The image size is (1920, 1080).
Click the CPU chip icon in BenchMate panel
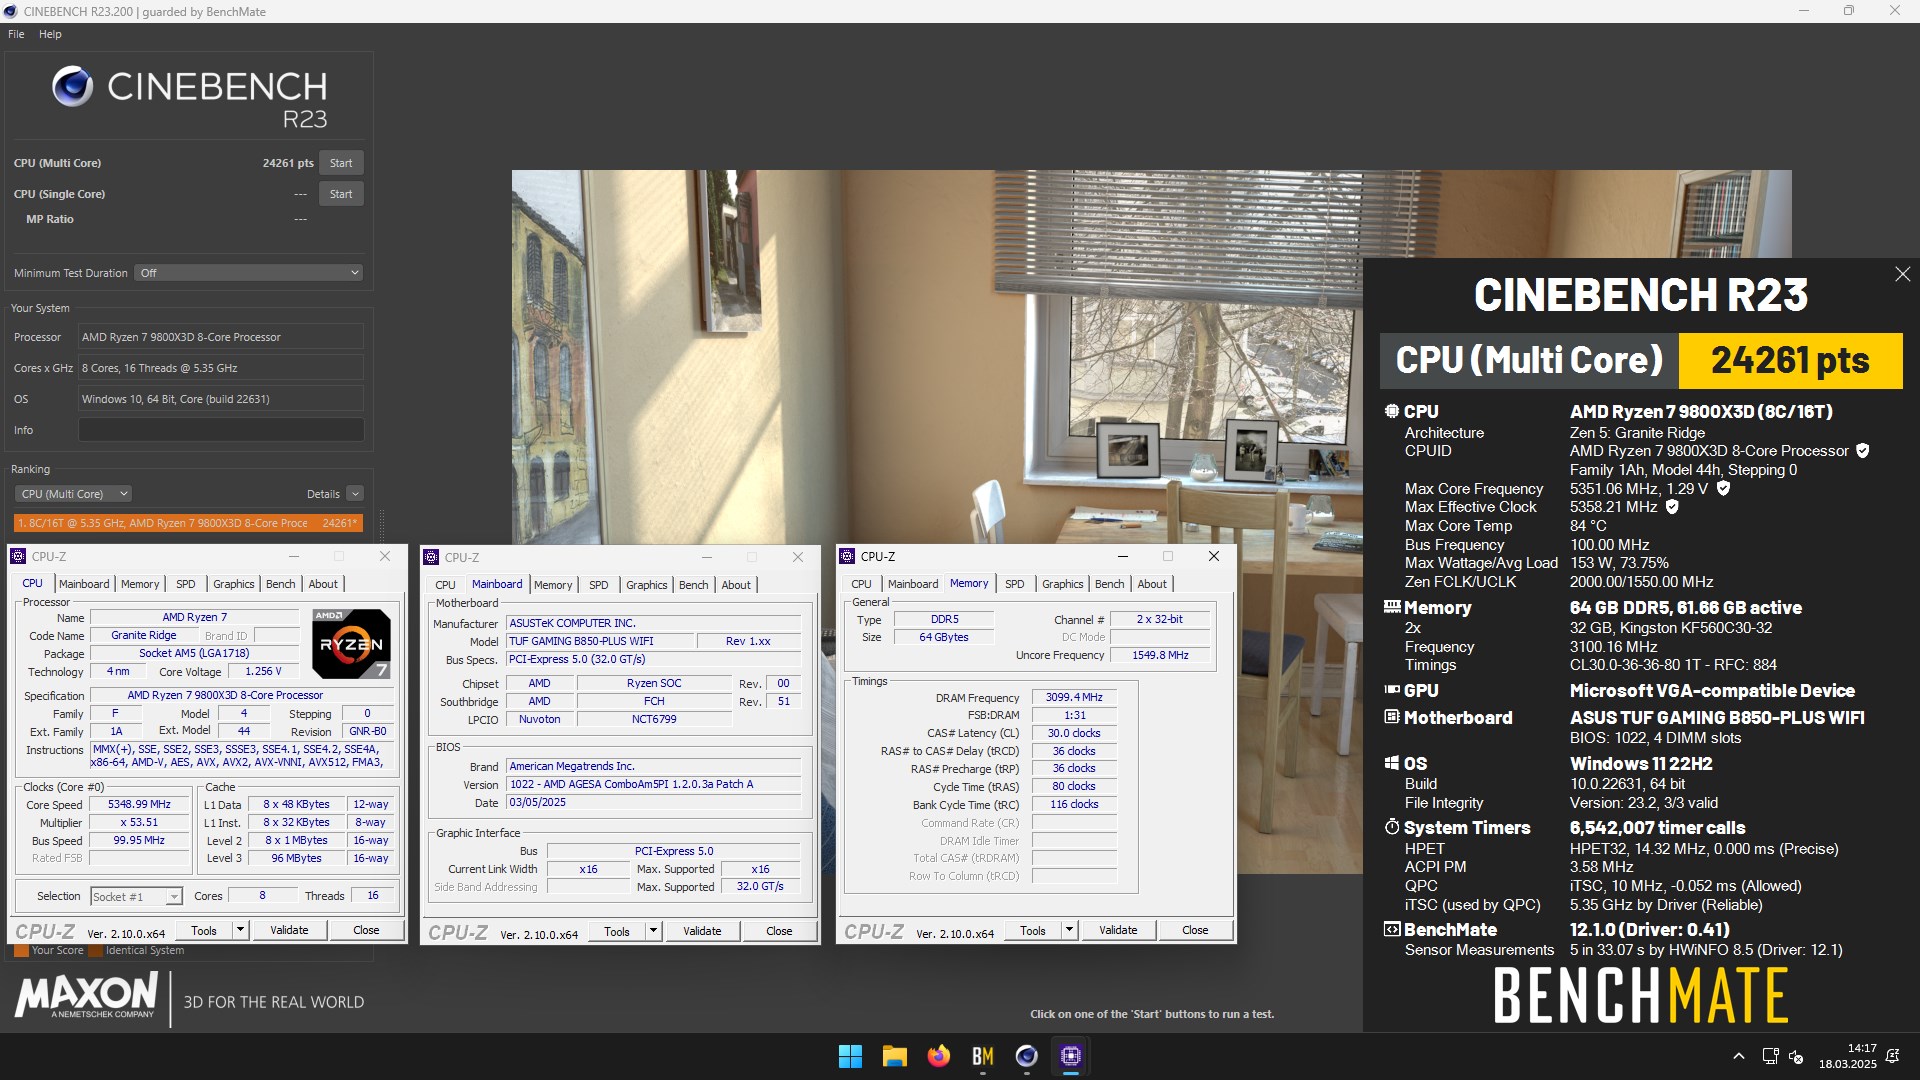coord(1391,411)
